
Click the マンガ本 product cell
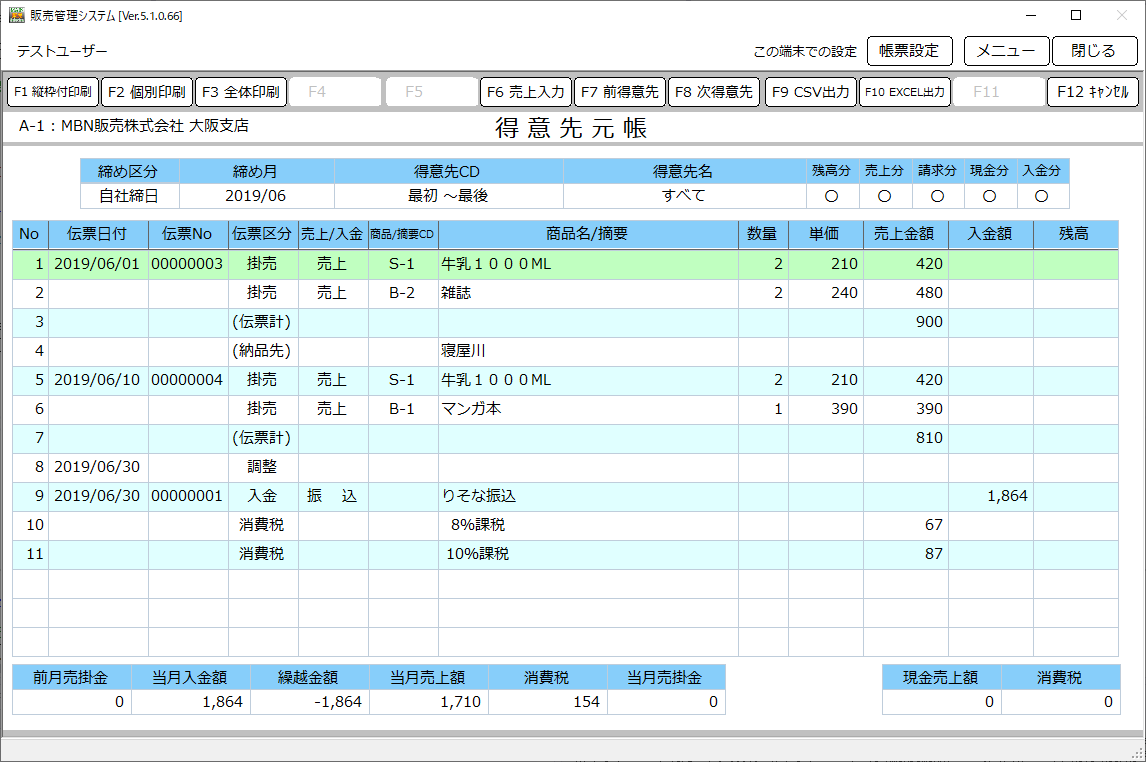click(x=588, y=409)
